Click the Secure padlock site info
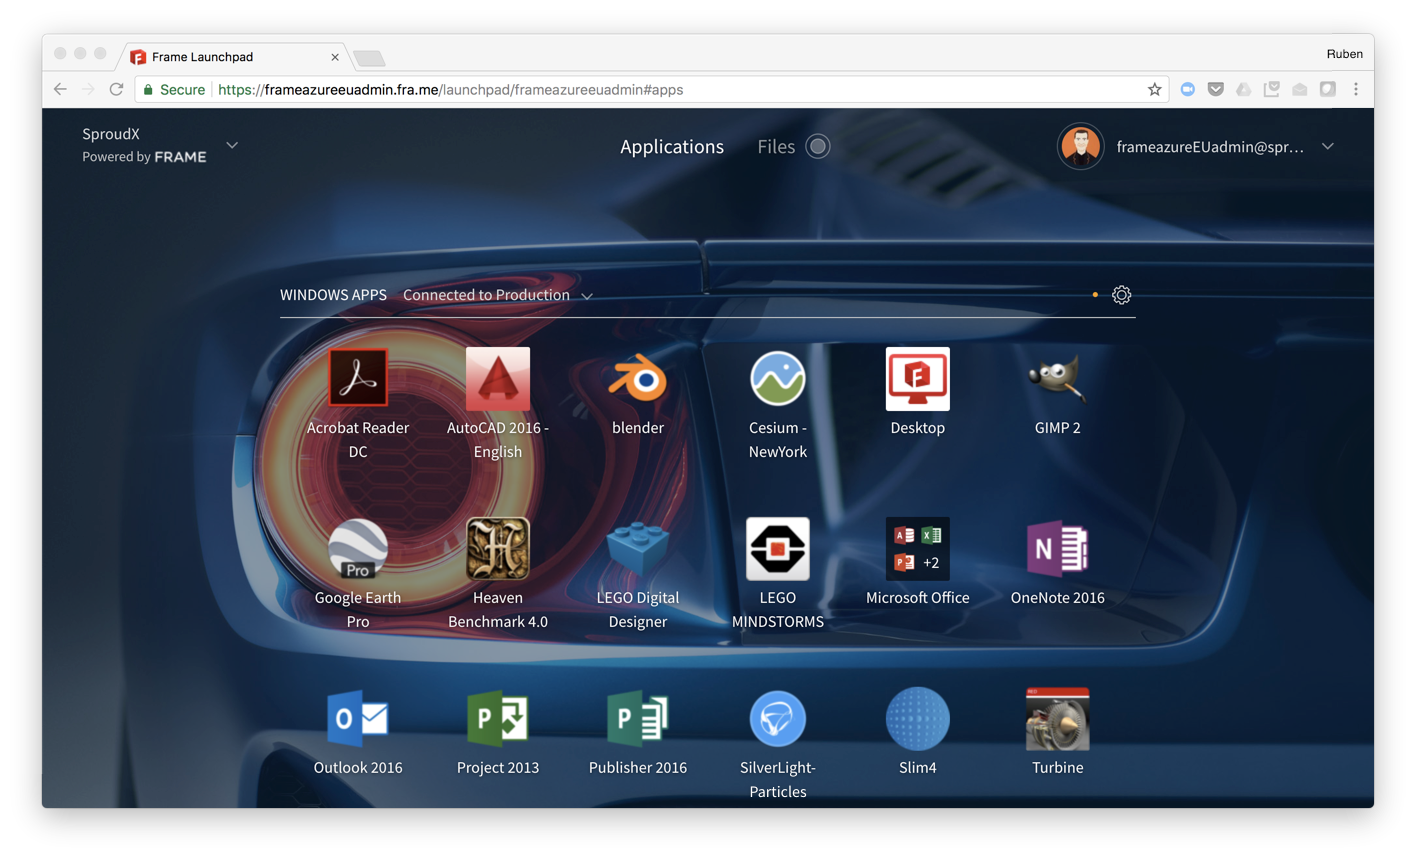Image resolution: width=1416 pixels, height=858 pixels. [x=175, y=90]
